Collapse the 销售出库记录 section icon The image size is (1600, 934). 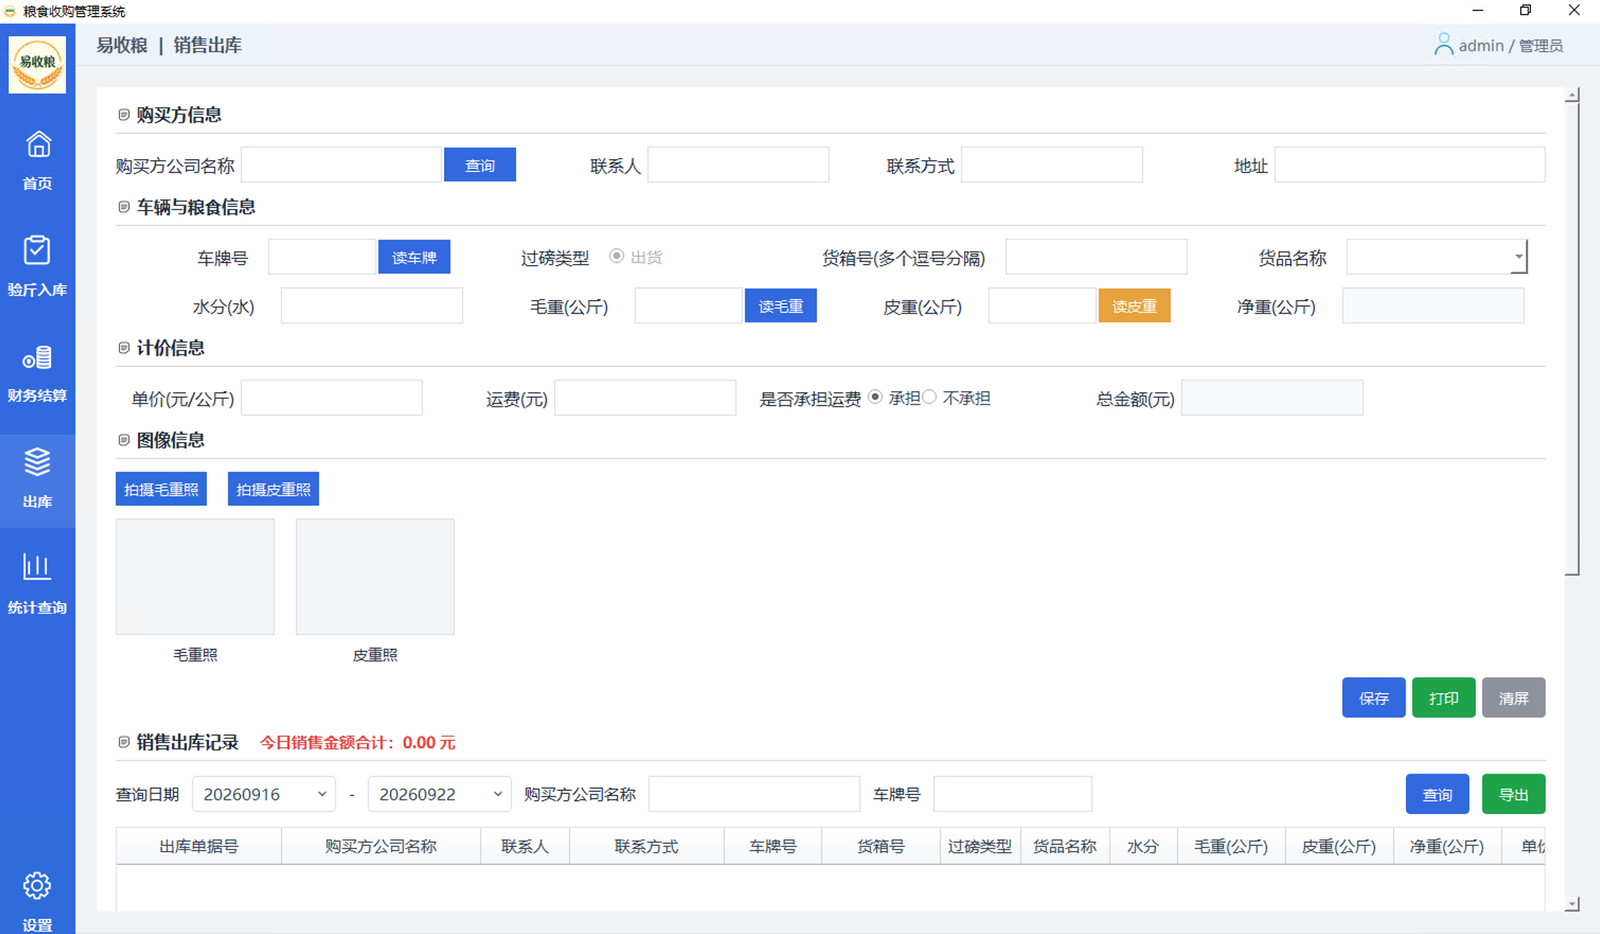124,742
